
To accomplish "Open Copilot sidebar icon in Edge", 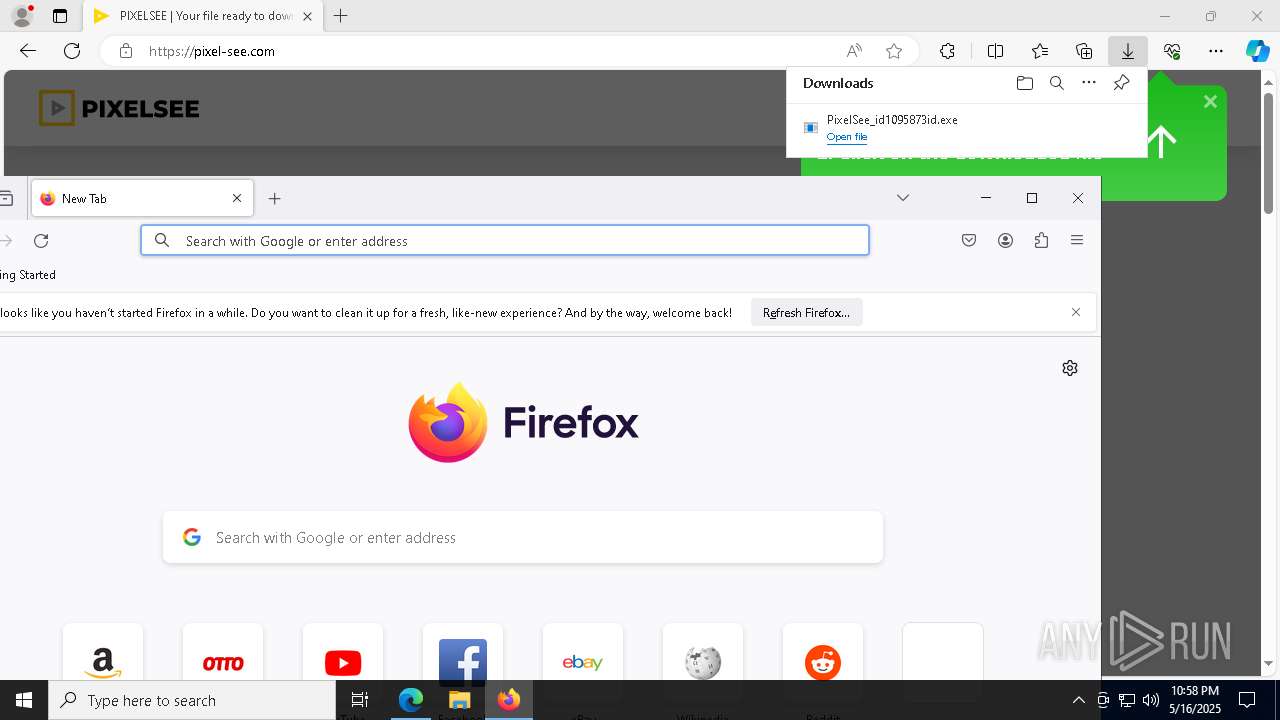I will pyautogui.click(x=1258, y=51).
